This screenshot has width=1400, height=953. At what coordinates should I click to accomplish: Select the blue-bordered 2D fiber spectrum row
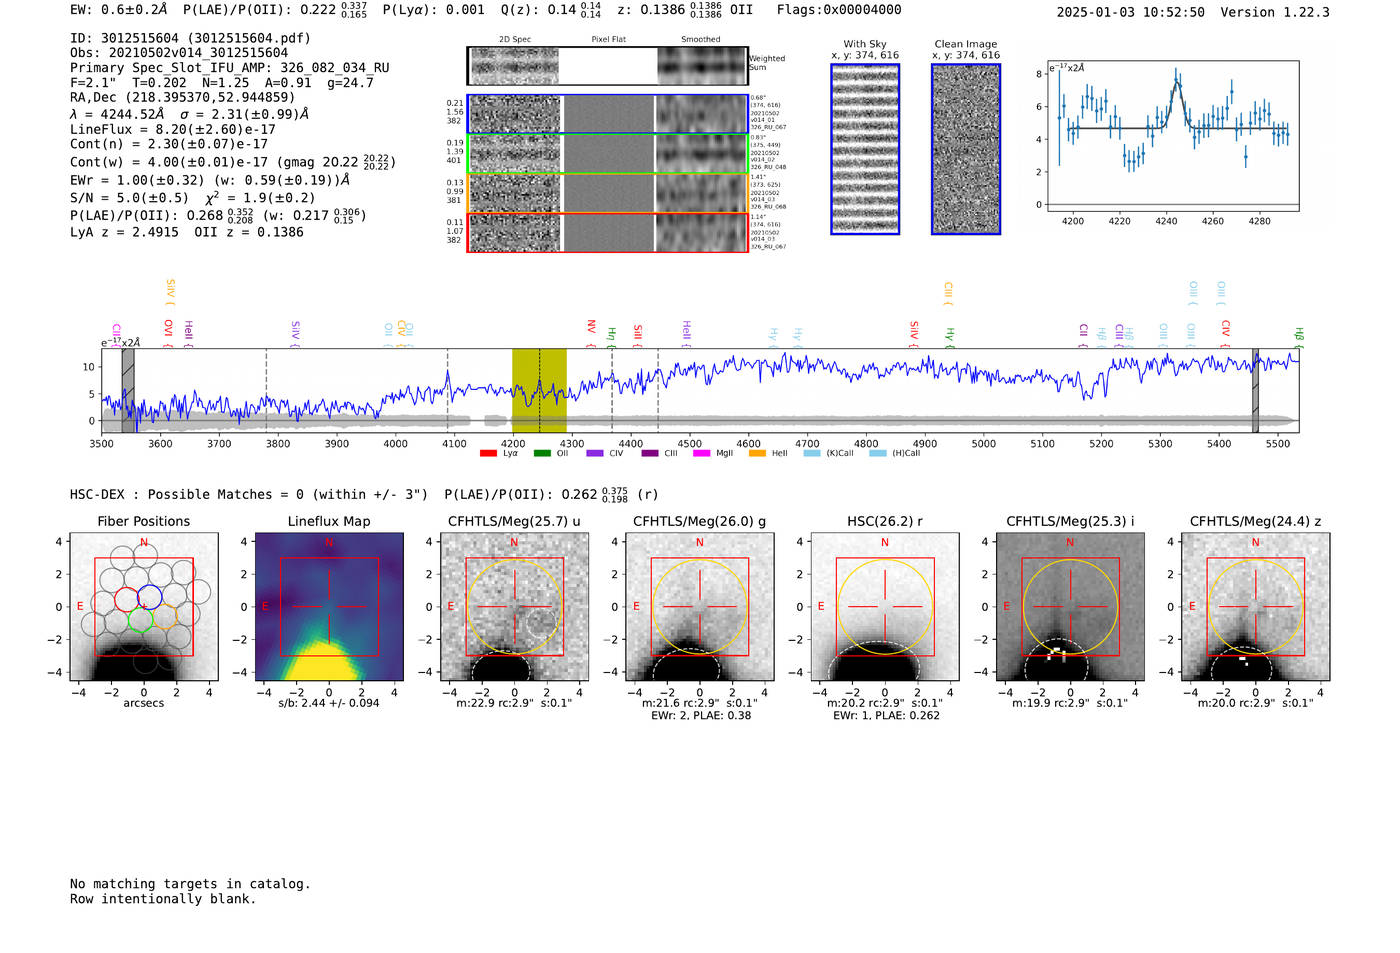tap(608, 114)
